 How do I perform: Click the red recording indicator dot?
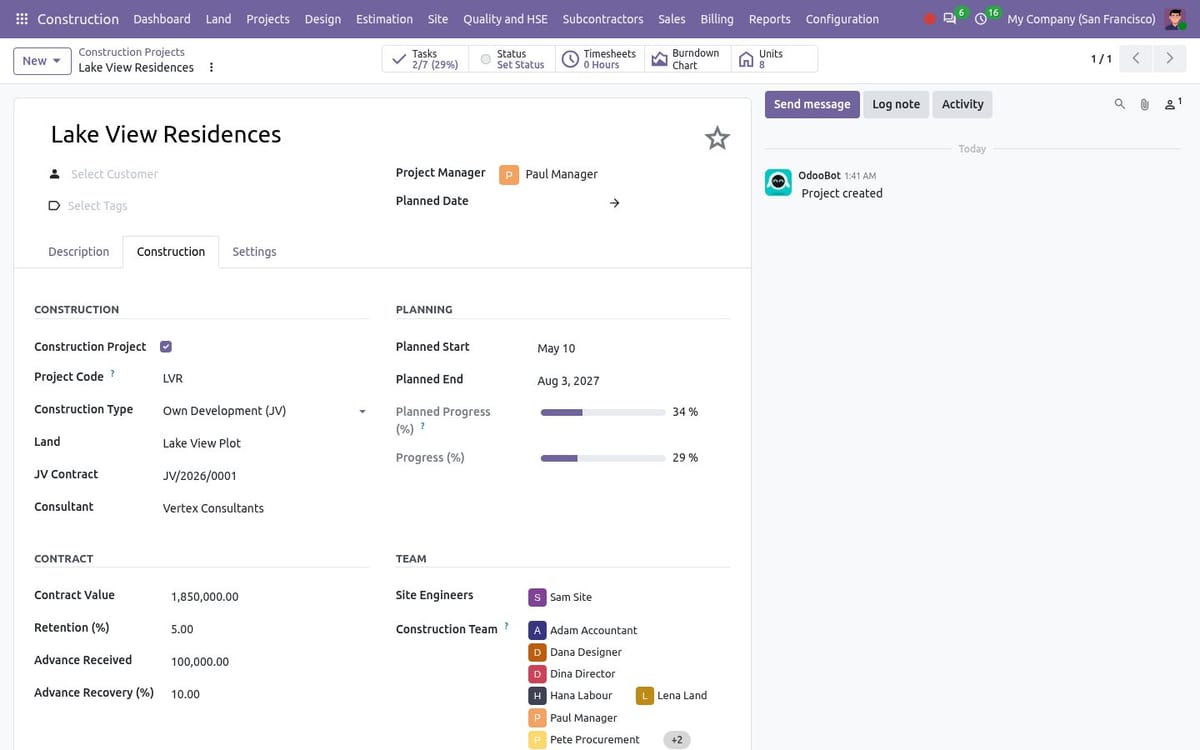930,19
